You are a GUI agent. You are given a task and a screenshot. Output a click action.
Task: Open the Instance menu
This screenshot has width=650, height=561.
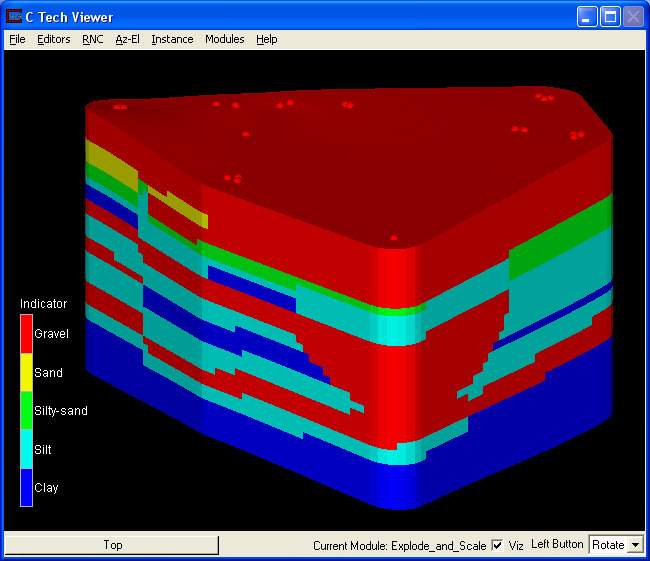[x=172, y=39]
